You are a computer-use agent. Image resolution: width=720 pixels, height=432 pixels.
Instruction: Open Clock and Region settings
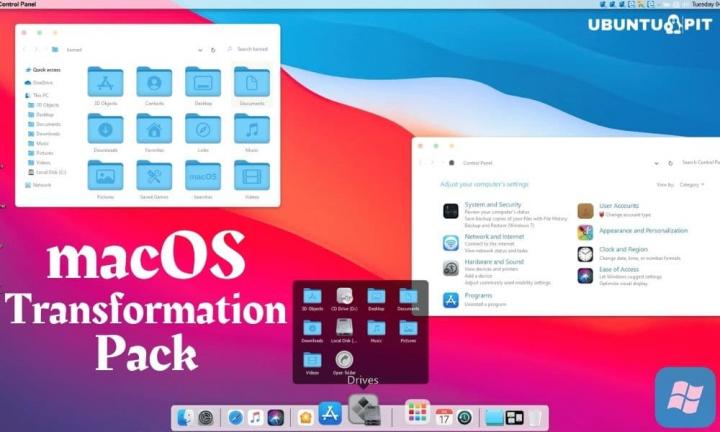click(x=623, y=250)
